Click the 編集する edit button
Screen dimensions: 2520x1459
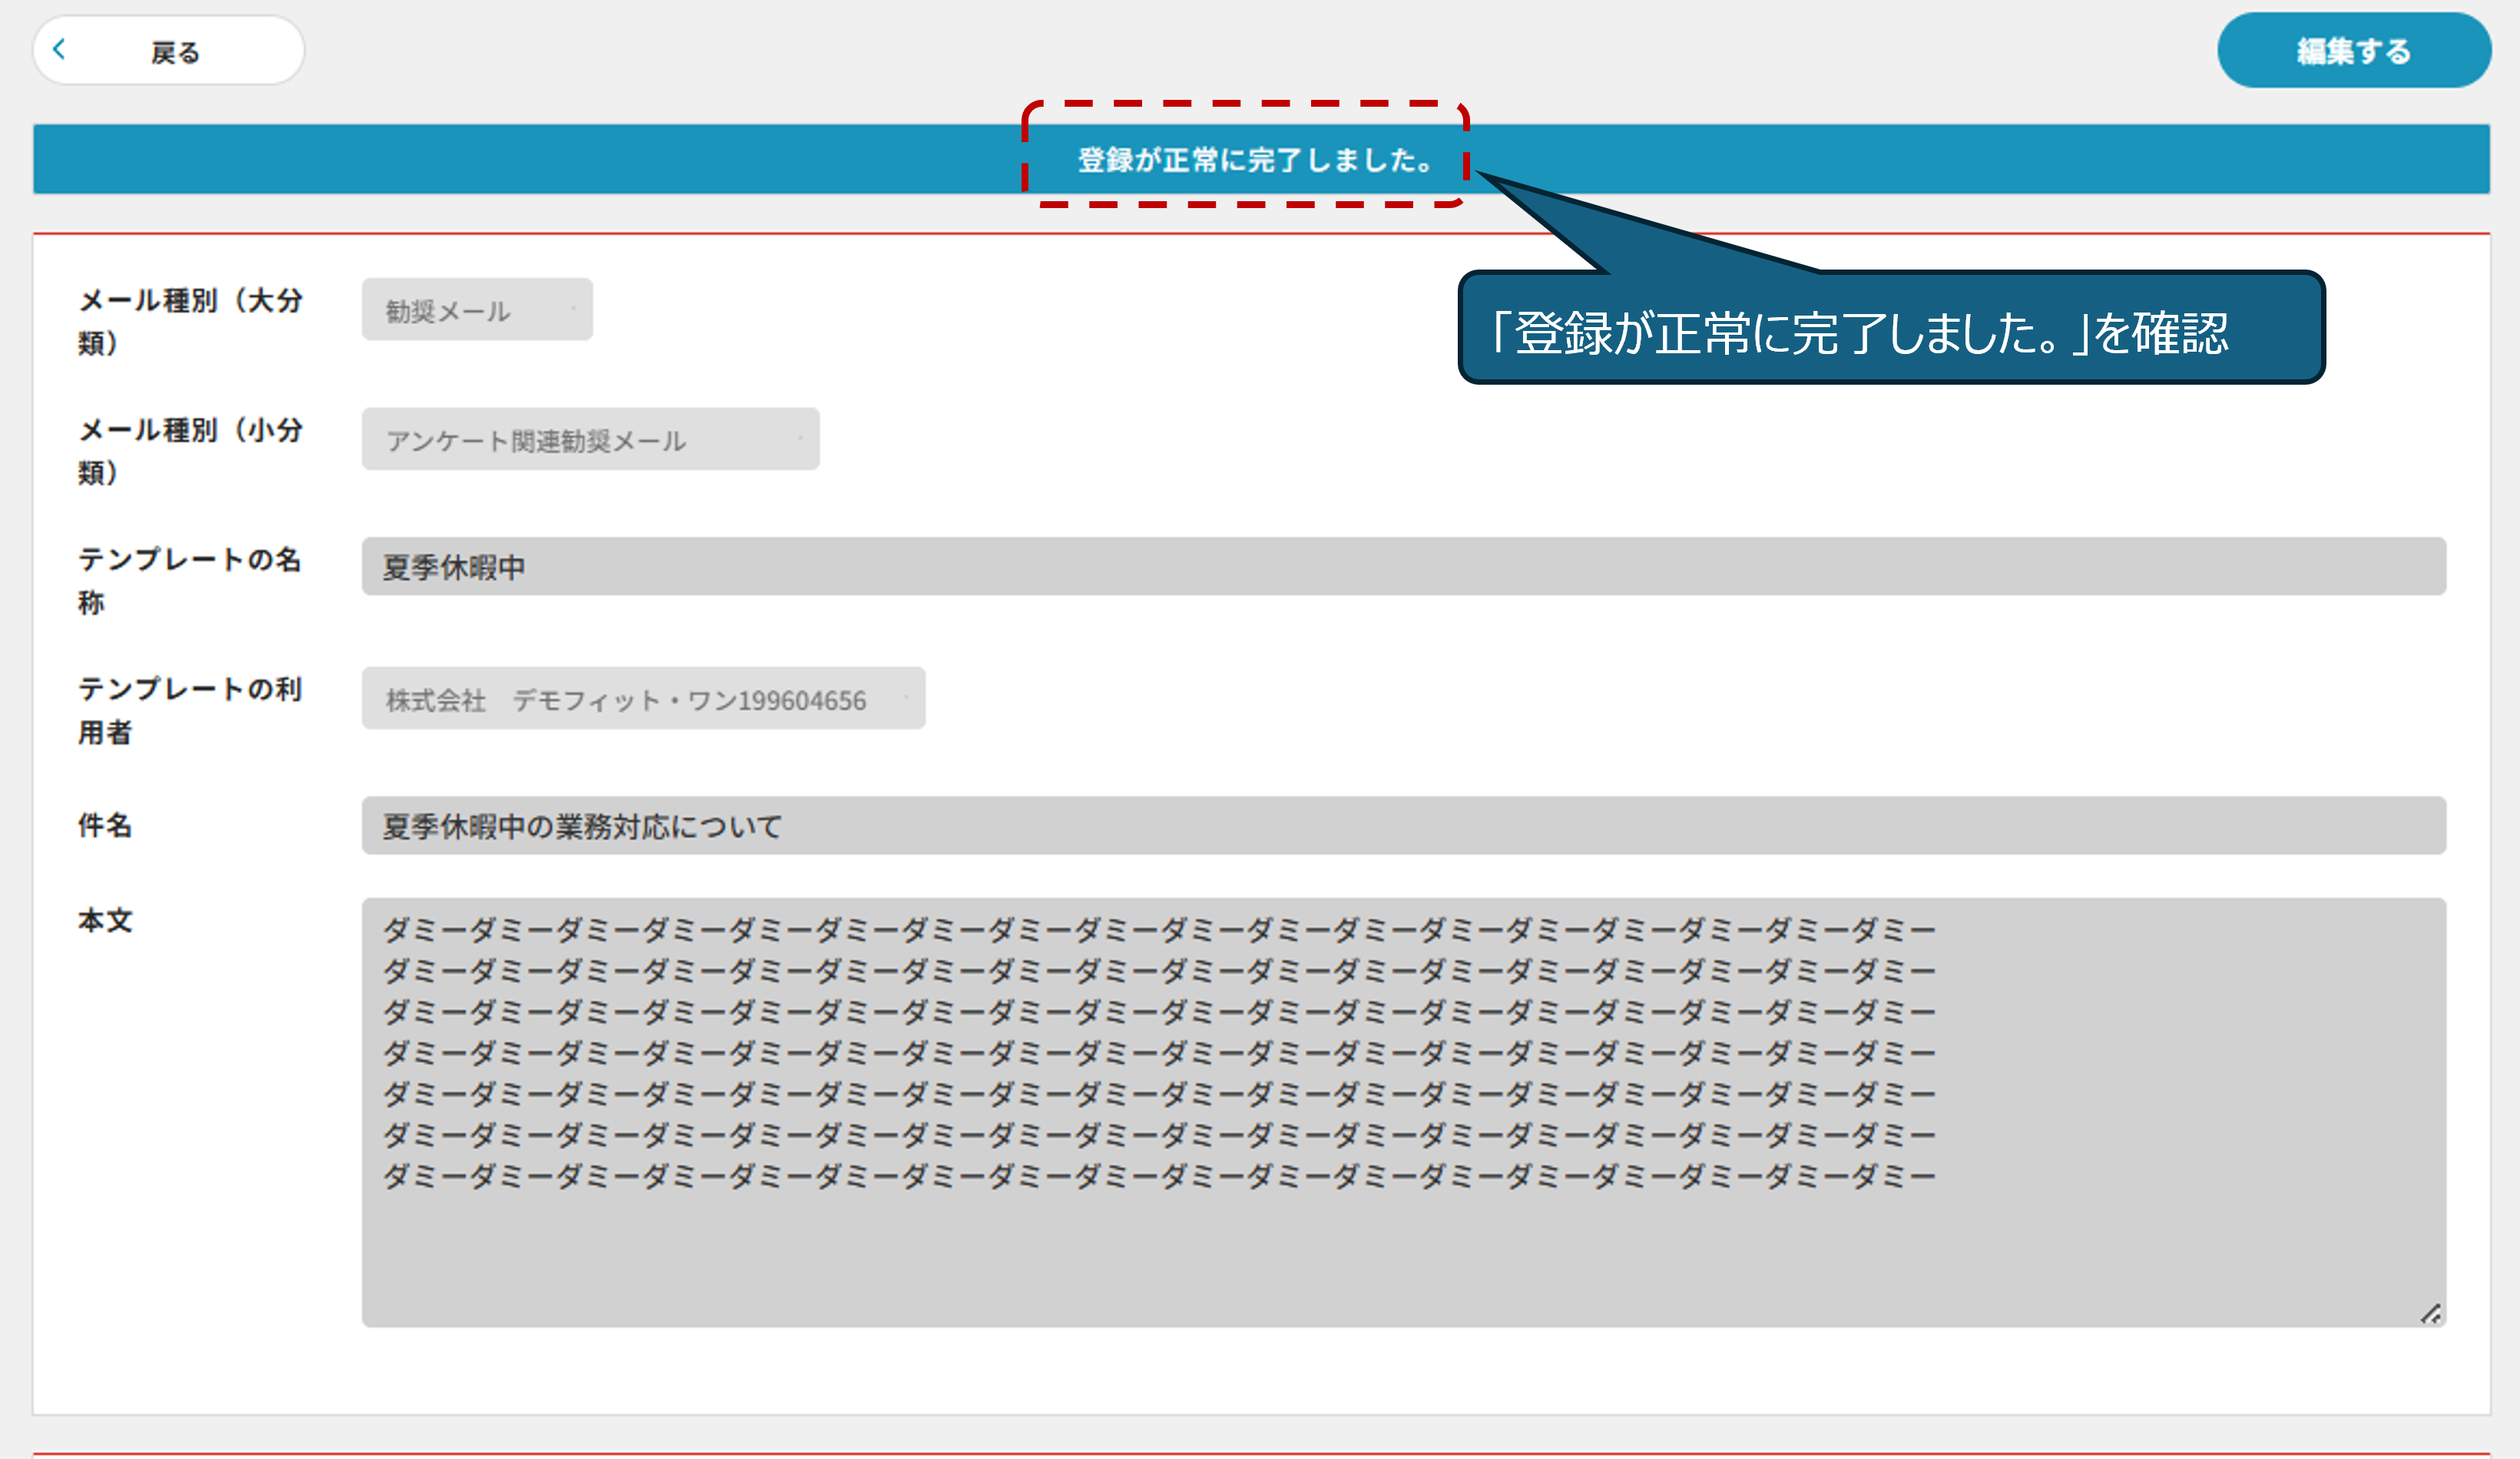(x=2354, y=50)
